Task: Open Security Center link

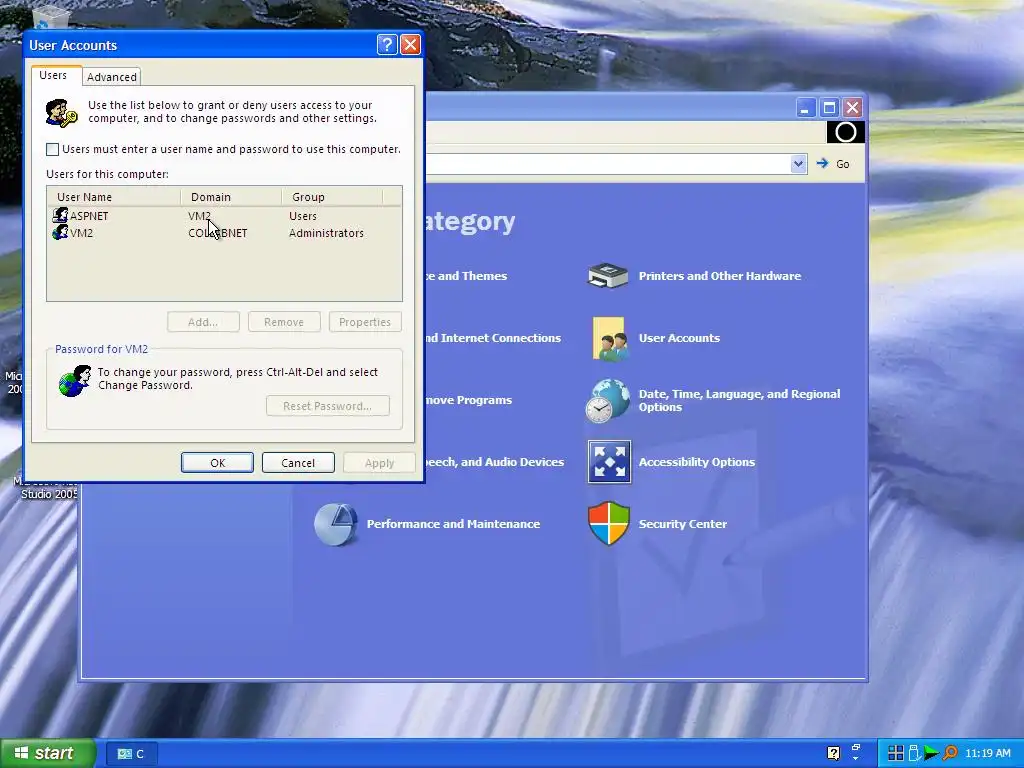Action: point(682,524)
